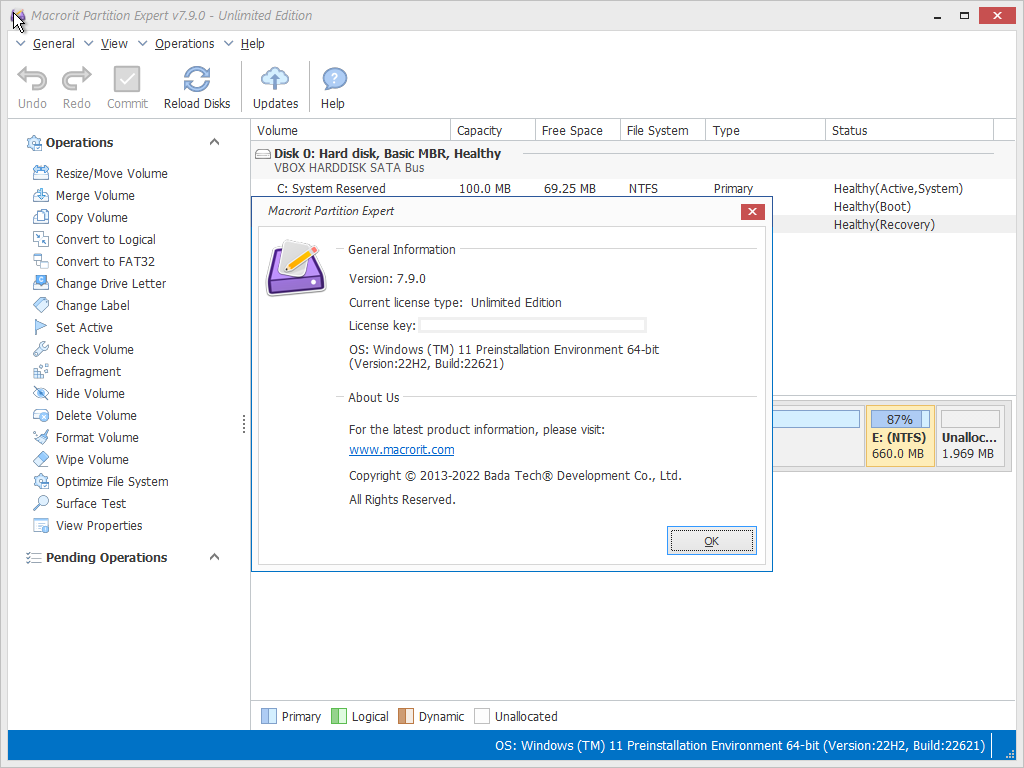Sort by the Status column header
This screenshot has height=768, width=1024.
coord(910,131)
